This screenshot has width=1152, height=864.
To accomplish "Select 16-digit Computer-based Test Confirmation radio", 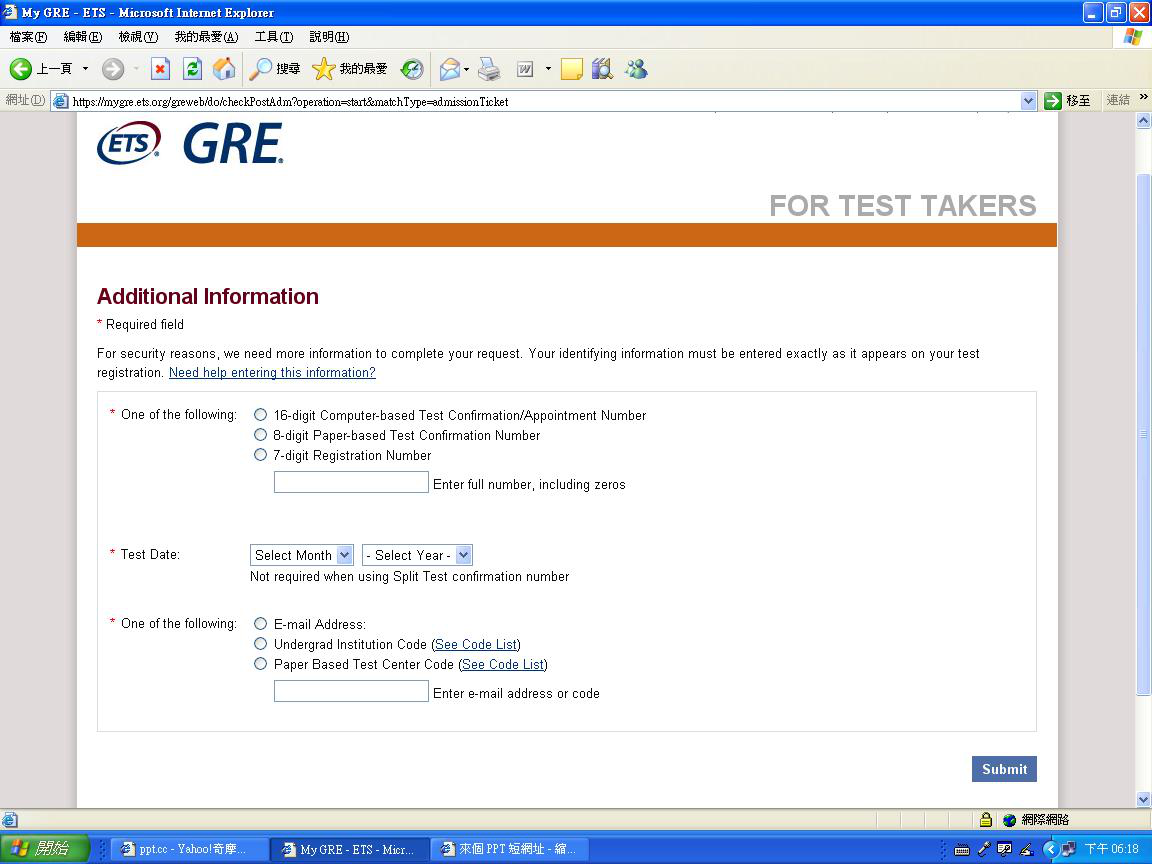I will [x=260, y=415].
